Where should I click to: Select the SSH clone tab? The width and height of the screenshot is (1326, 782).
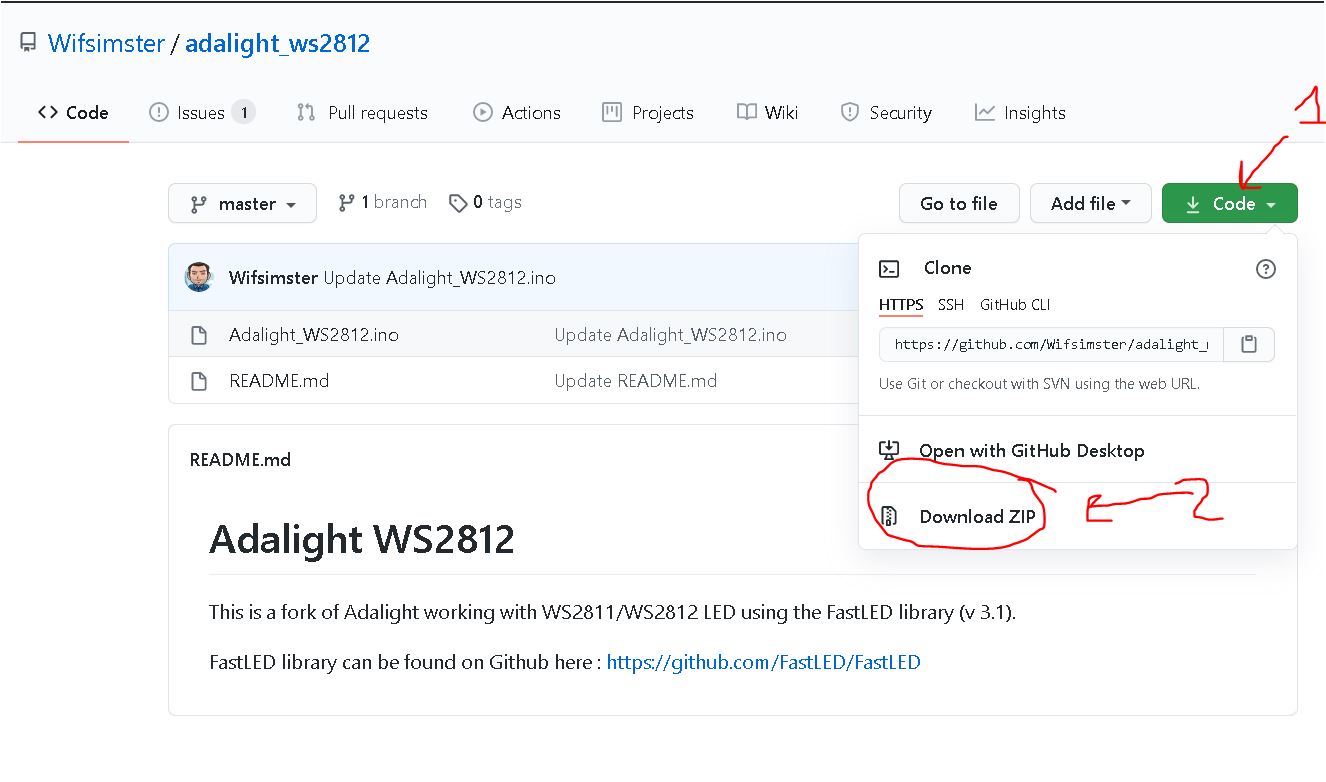click(951, 305)
